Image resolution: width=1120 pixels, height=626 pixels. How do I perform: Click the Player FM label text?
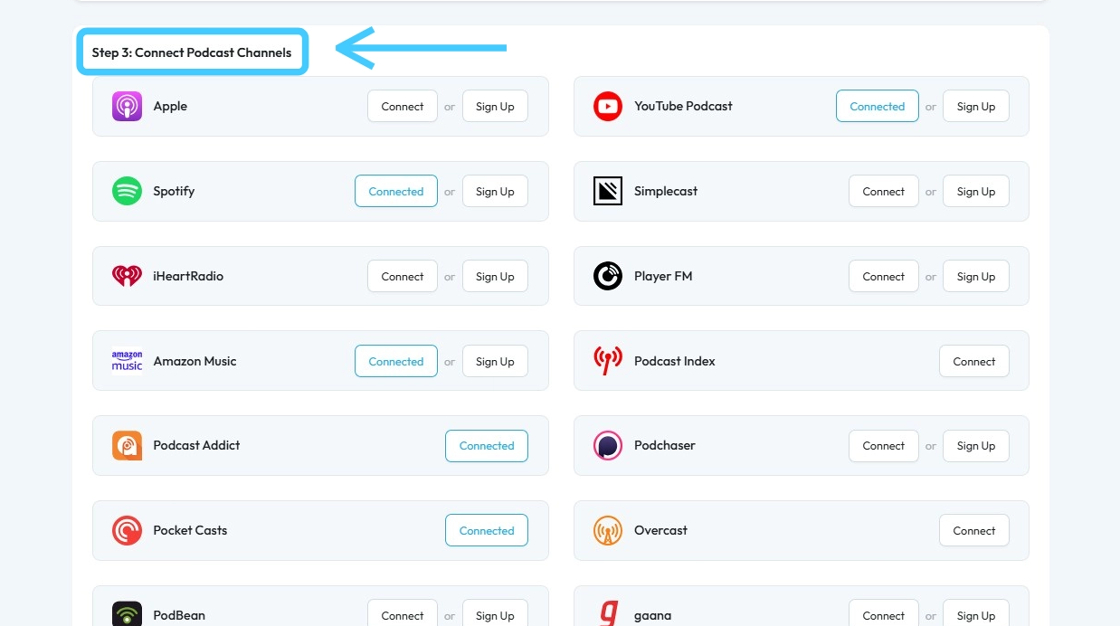pyautogui.click(x=663, y=276)
